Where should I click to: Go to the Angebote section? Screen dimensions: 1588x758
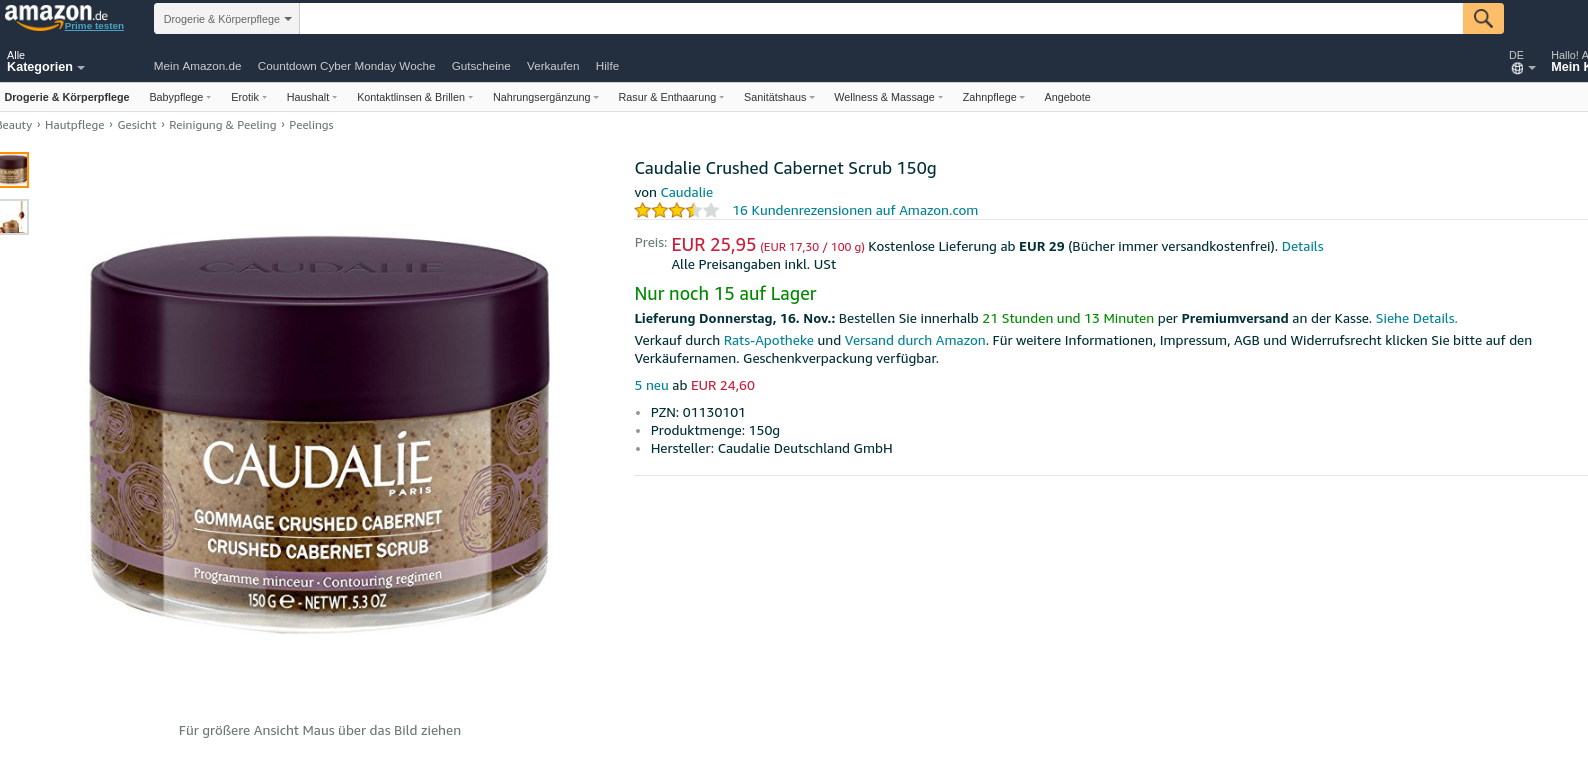[1067, 97]
